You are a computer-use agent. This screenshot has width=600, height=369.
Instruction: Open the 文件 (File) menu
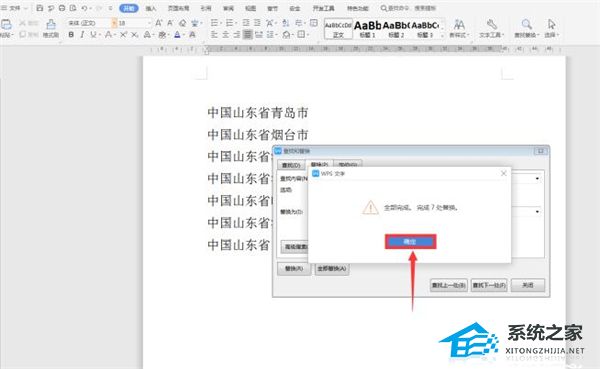pos(15,8)
